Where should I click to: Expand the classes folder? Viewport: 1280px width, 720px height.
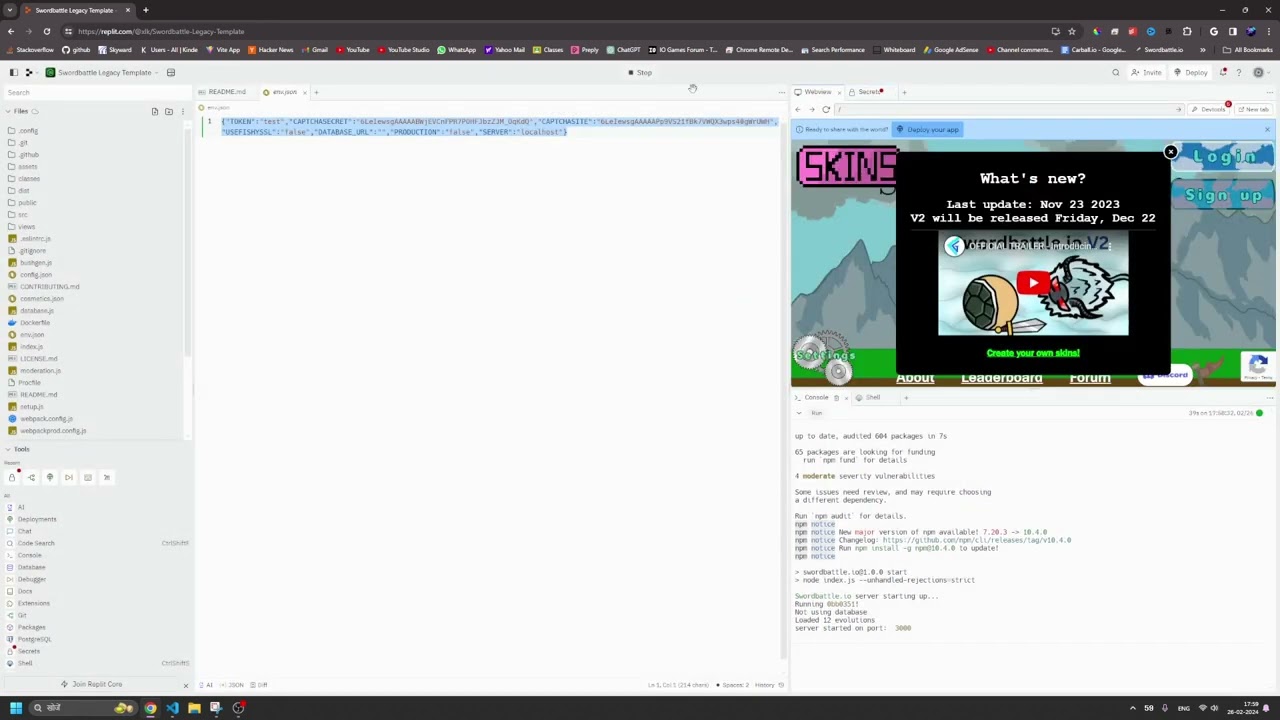tap(24, 179)
